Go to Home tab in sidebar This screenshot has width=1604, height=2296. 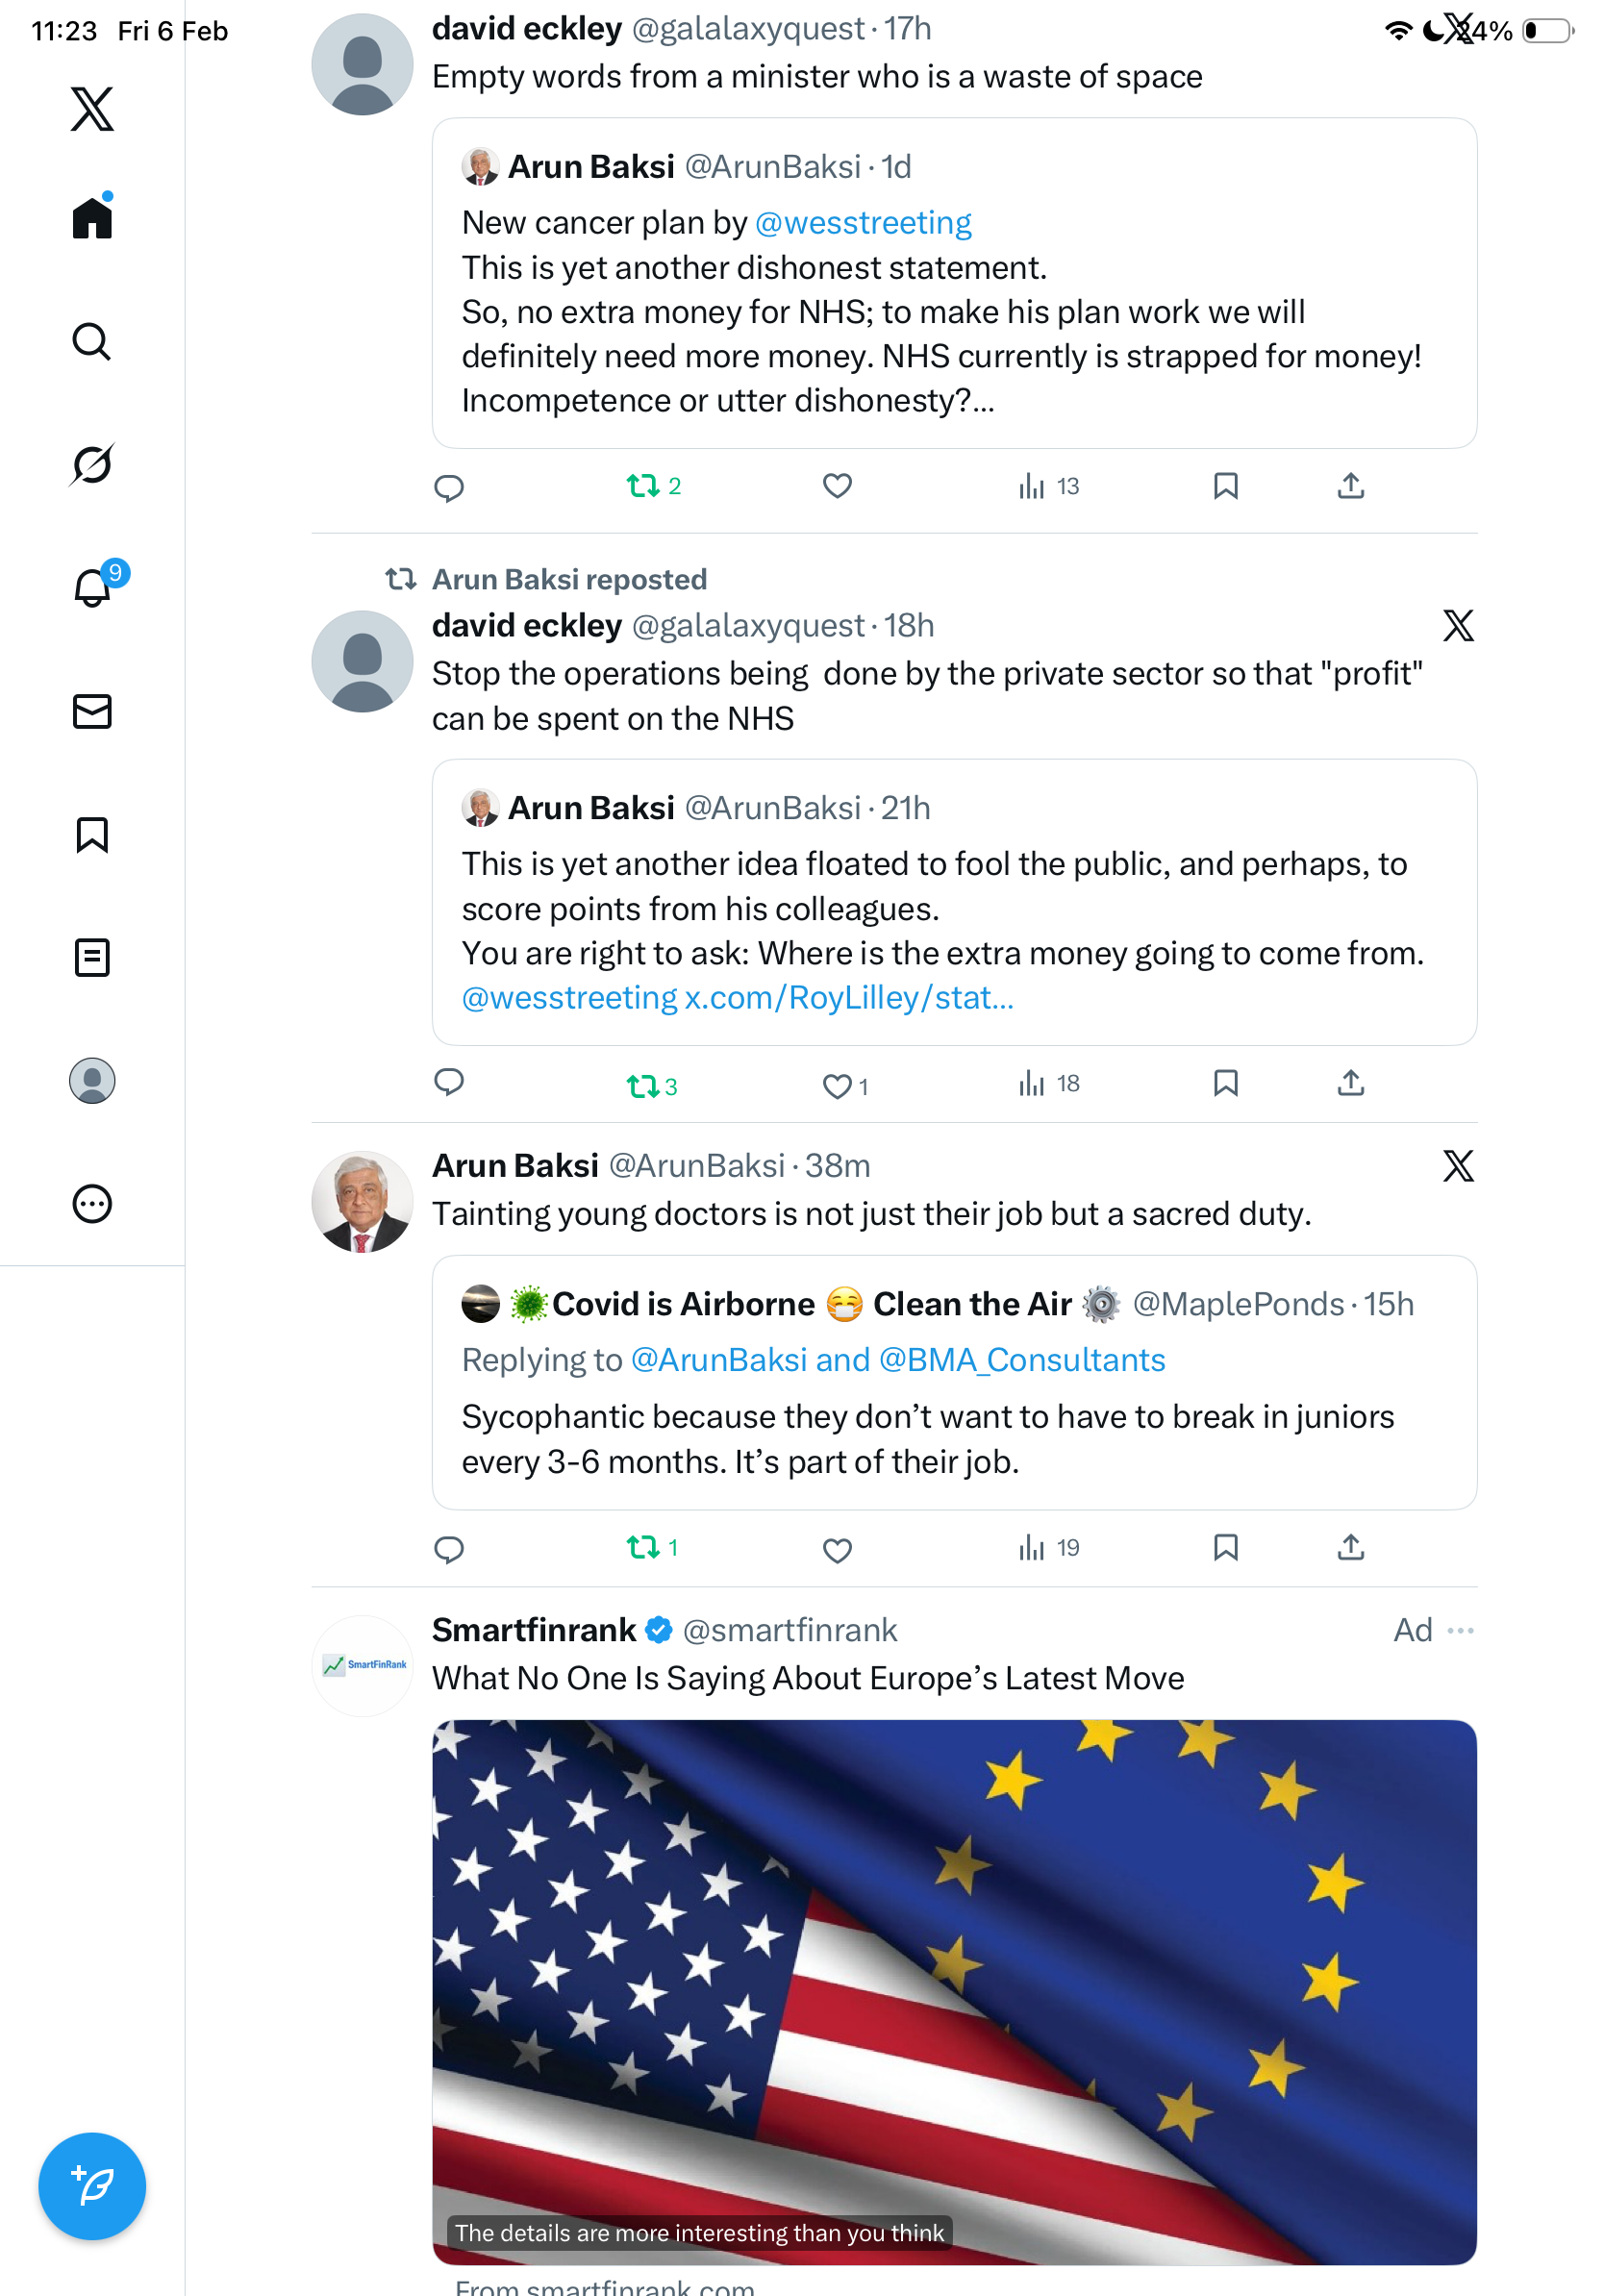[92, 218]
